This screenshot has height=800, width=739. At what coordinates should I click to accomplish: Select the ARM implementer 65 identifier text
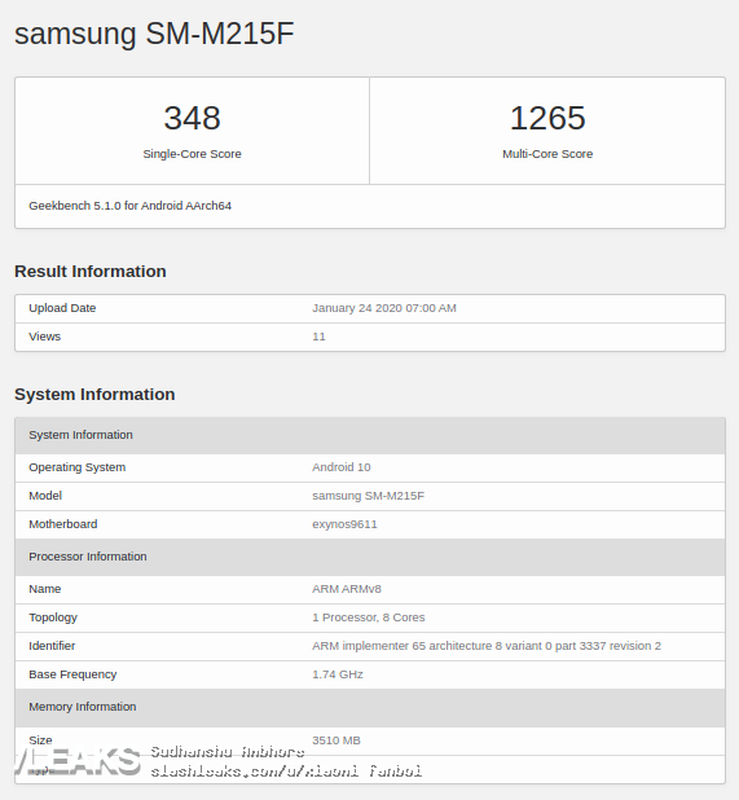pyautogui.click(x=486, y=646)
